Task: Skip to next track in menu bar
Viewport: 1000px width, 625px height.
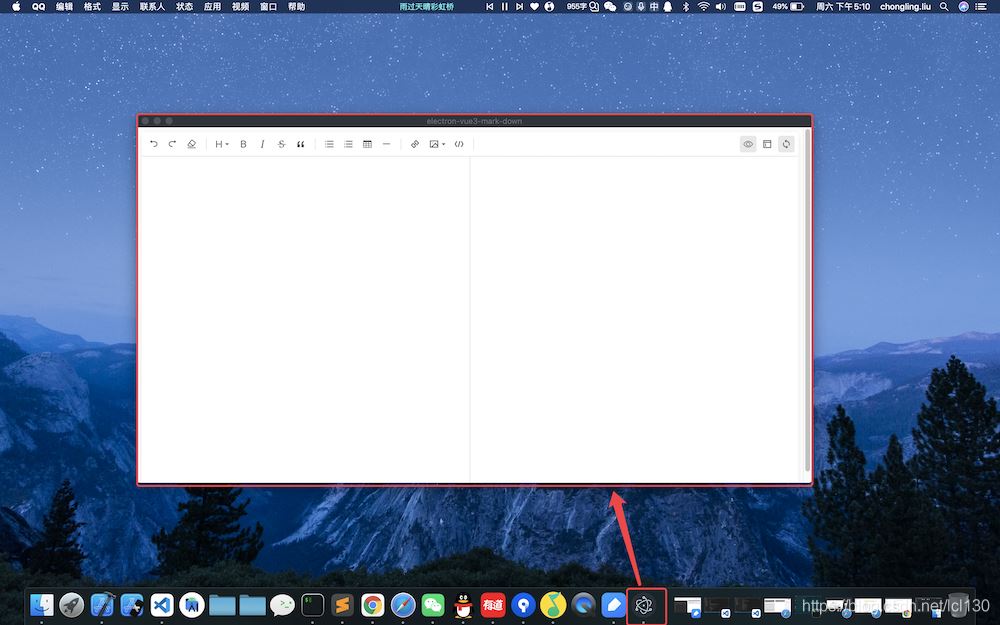Action: pos(519,6)
